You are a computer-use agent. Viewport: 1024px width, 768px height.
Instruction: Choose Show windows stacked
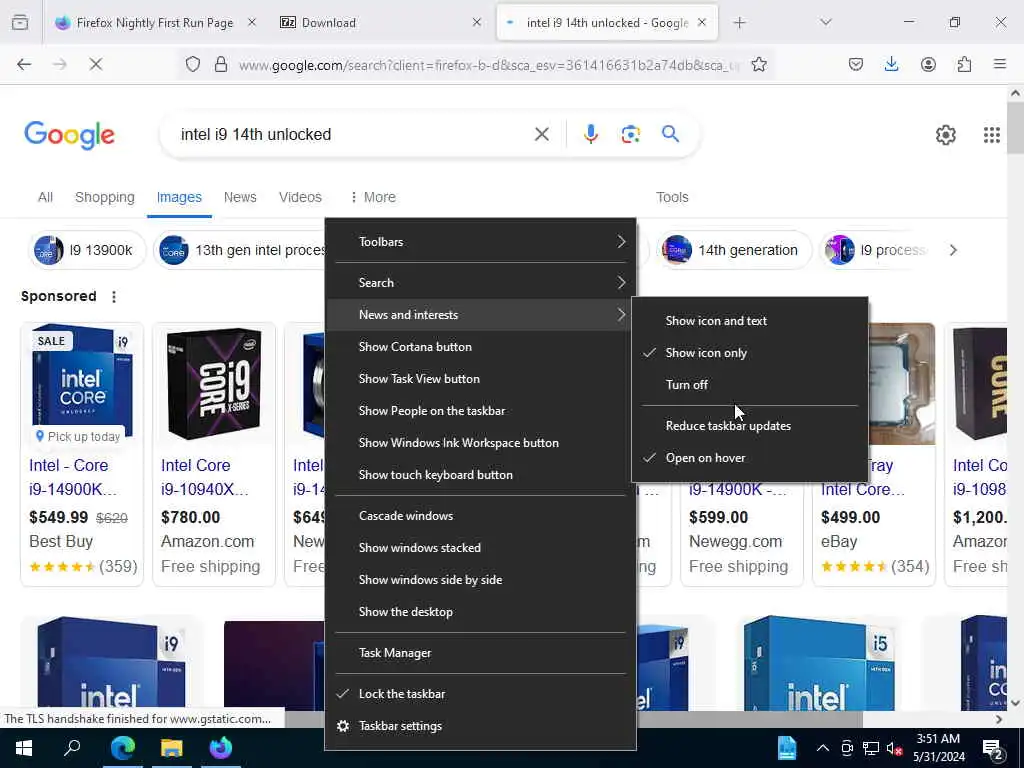(x=480, y=548)
